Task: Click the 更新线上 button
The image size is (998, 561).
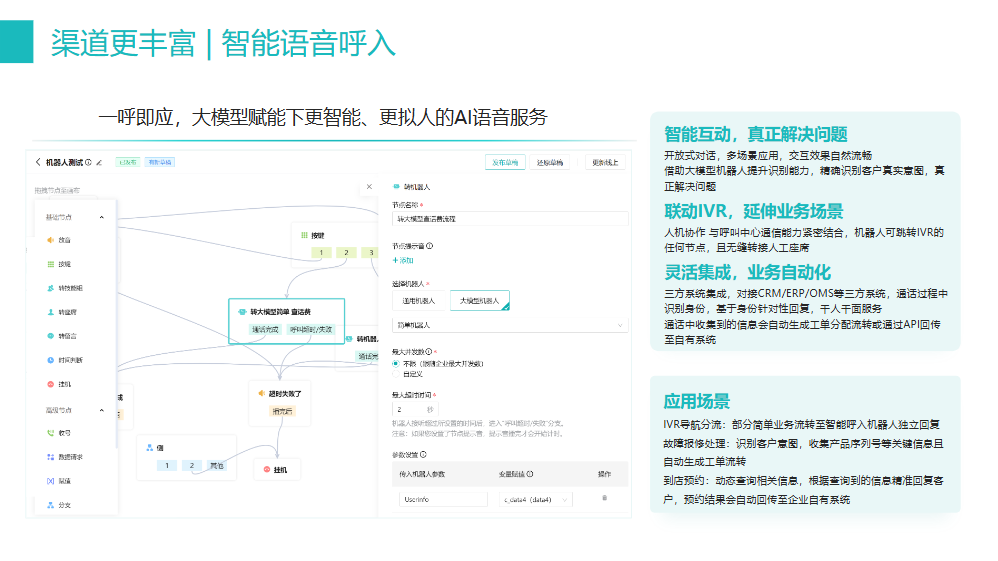Action: point(605,162)
